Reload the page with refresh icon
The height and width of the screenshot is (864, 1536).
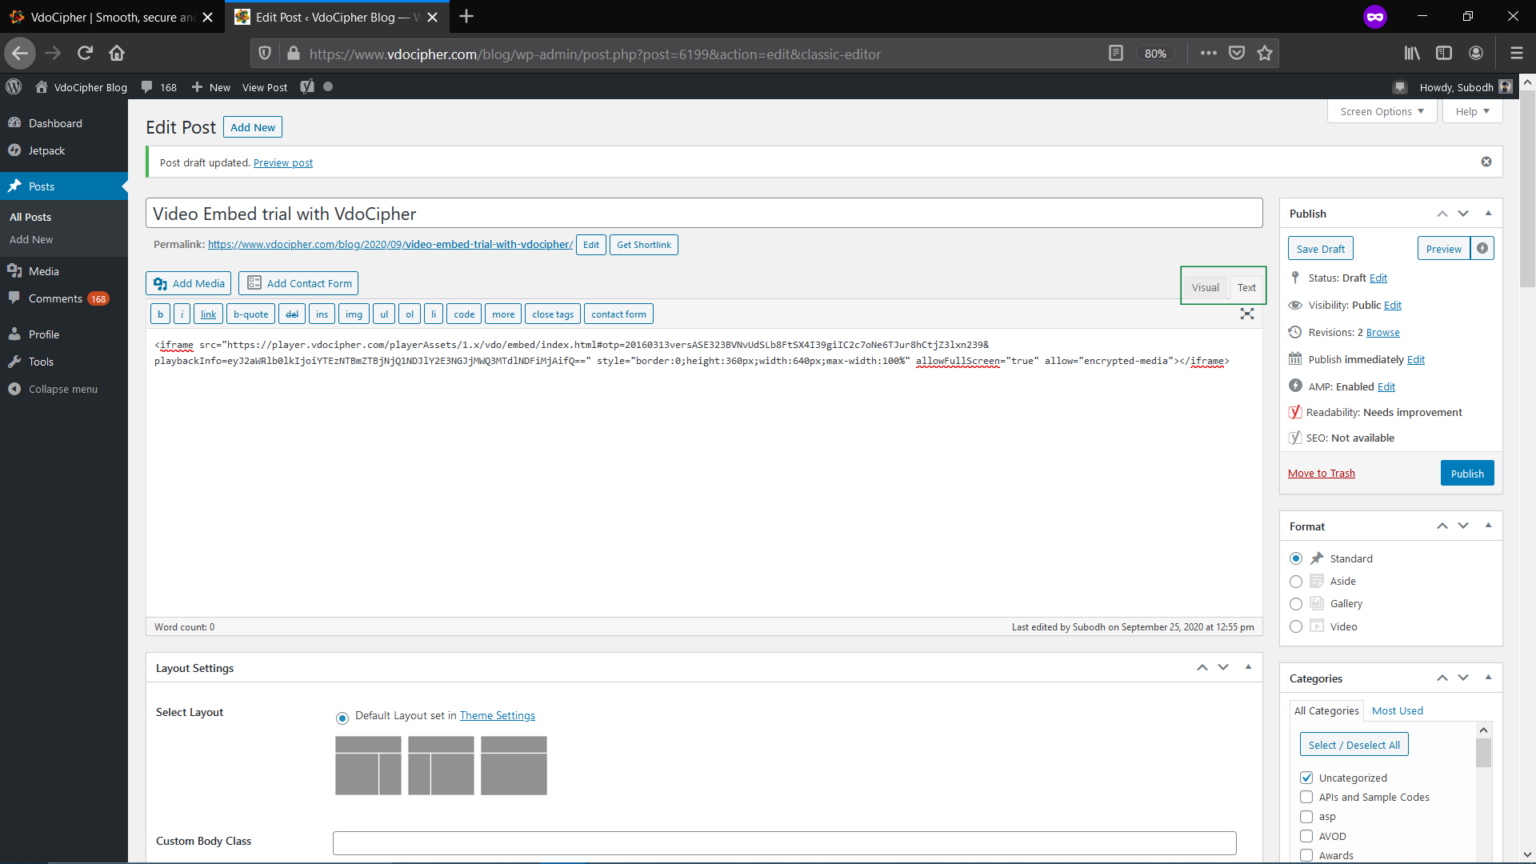click(x=85, y=53)
